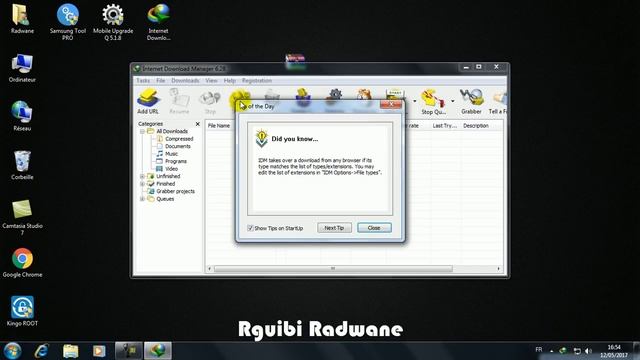640x360 pixels.
Task: Click the Grabber toolbar icon
Action: [471, 101]
